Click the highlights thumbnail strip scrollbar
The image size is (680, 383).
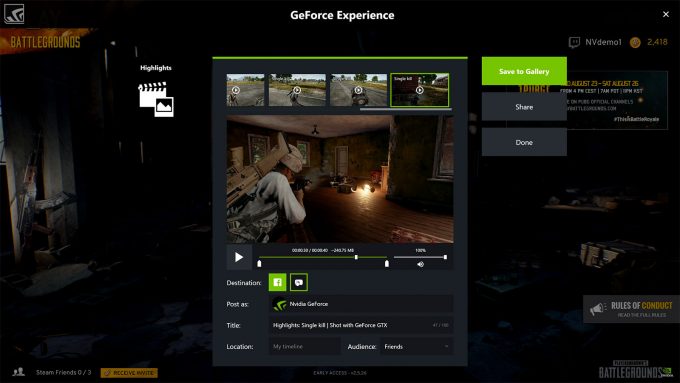tap(405, 109)
